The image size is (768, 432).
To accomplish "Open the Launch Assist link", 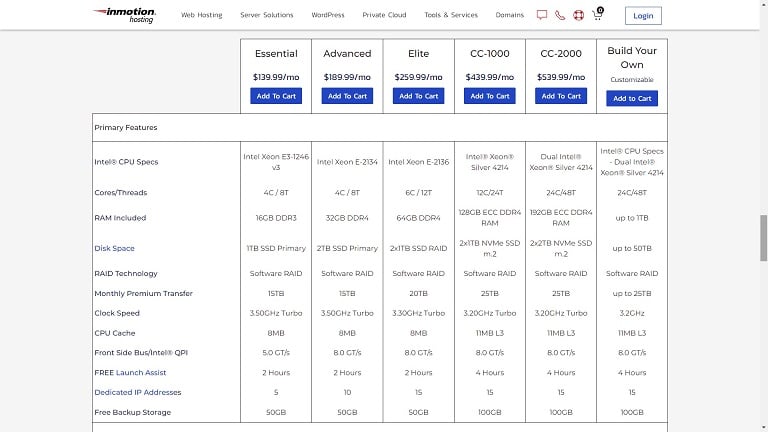I will point(141,373).
